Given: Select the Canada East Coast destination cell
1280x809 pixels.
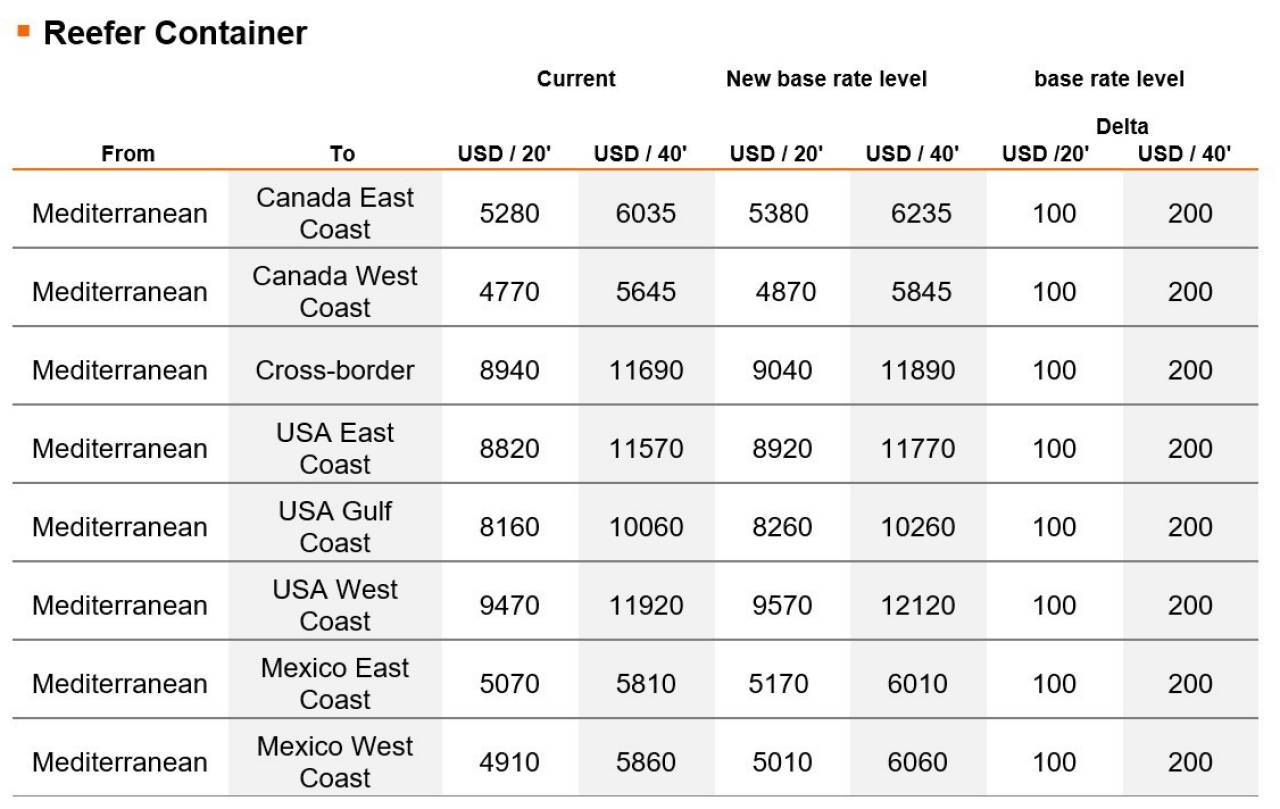Looking at the screenshot, I should [x=335, y=213].
